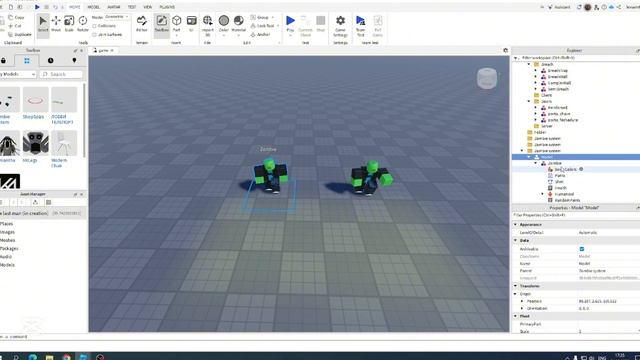
Task: Open the Terrain Editor
Action: click(142, 24)
